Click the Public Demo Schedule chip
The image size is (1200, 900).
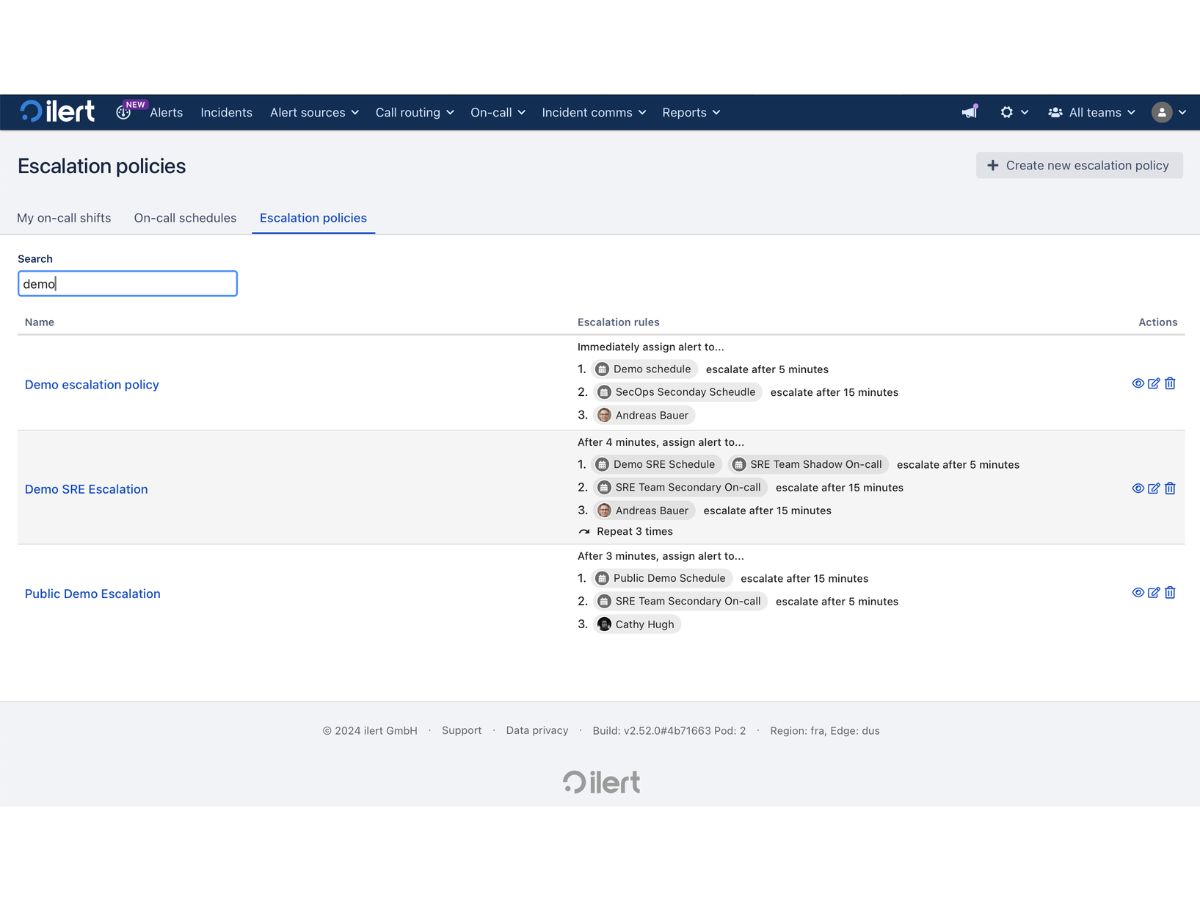661,578
